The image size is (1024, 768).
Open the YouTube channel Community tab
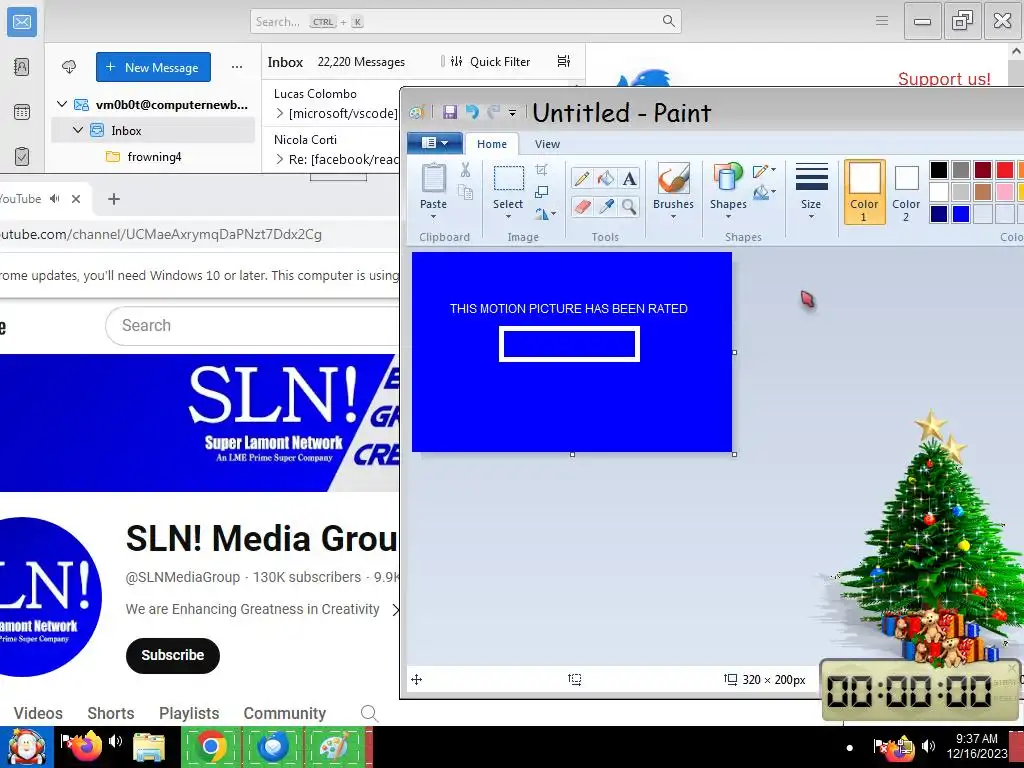(285, 713)
